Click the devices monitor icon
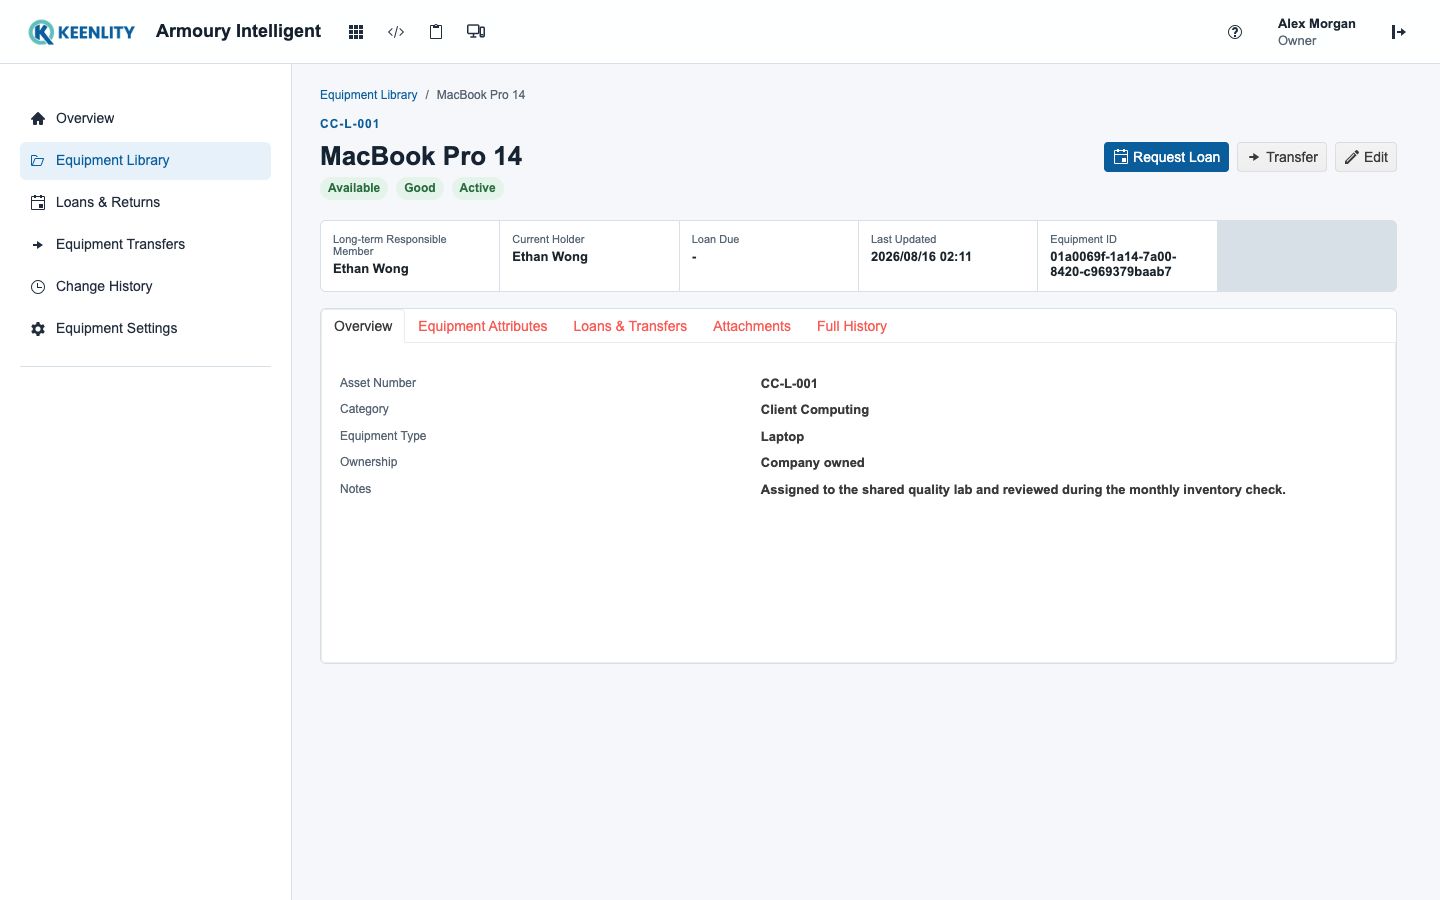Image resolution: width=1440 pixels, height=900 pixels. point(476,32)
